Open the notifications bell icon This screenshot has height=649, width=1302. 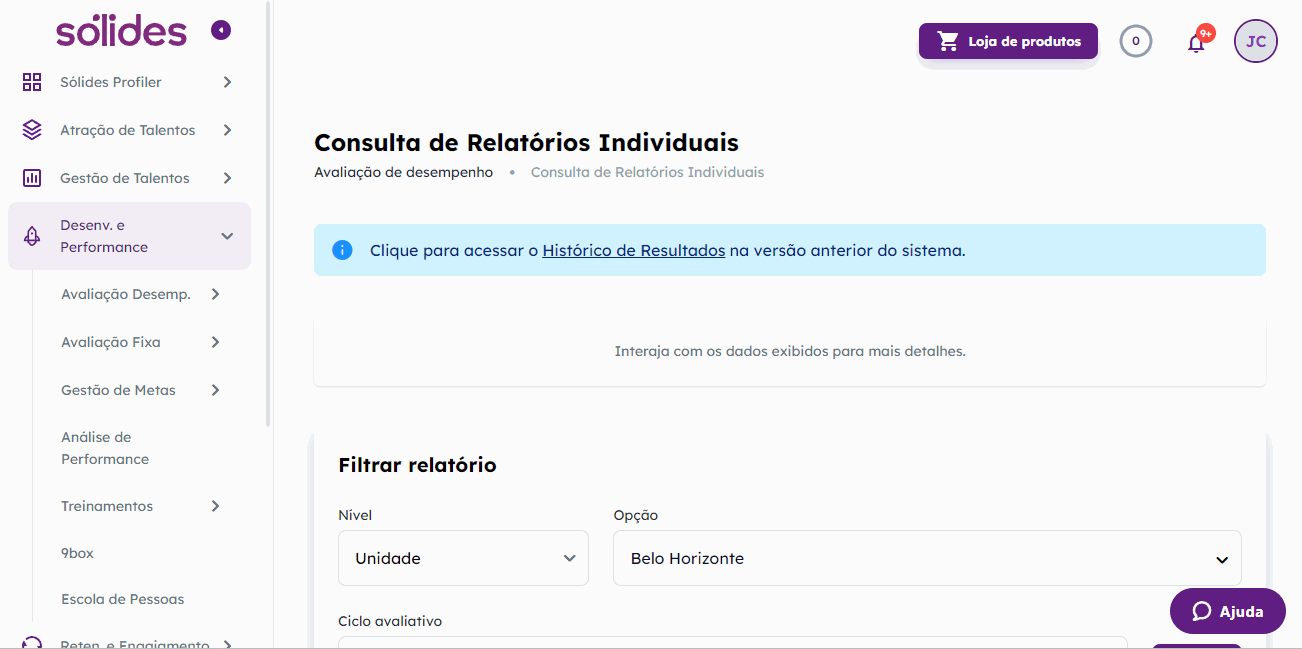coord(1196,43)
